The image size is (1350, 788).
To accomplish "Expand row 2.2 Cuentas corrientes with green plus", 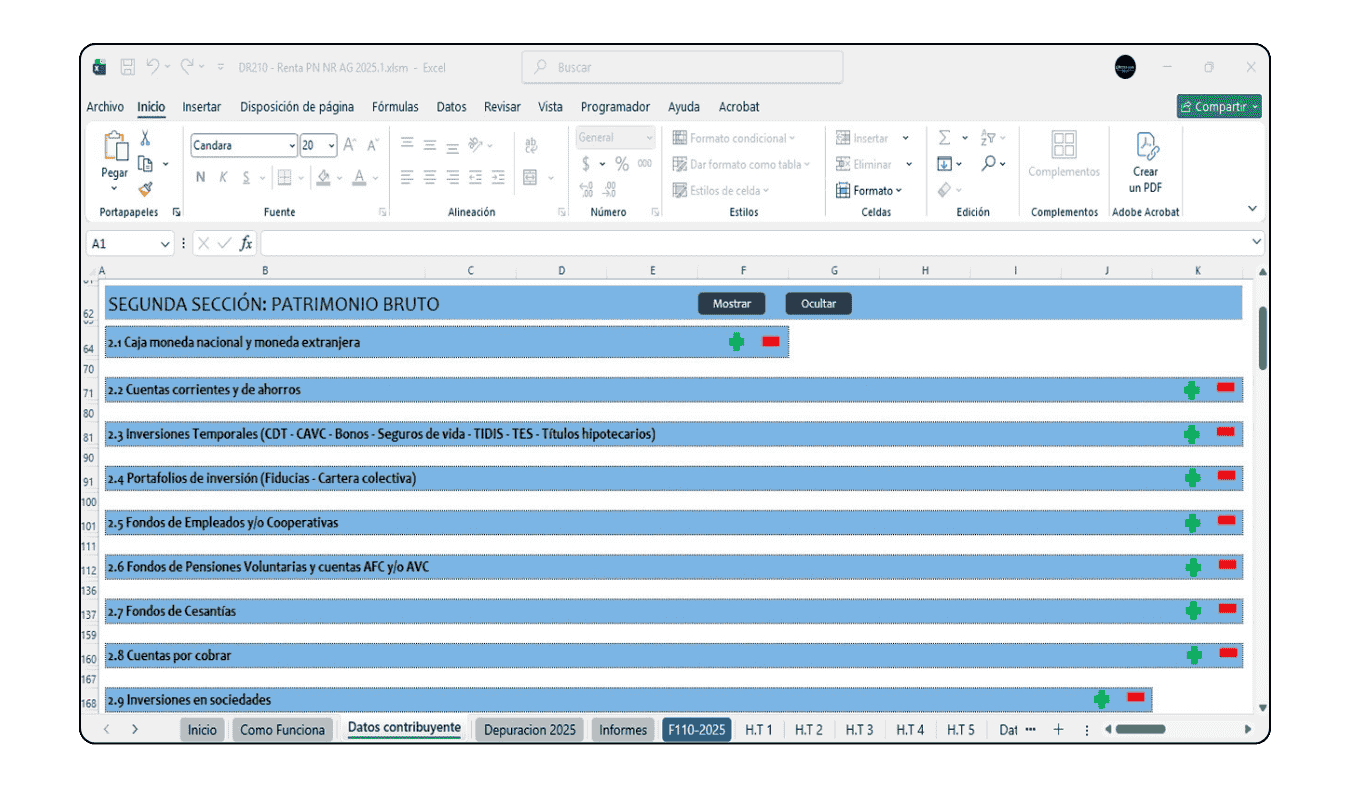I will [x=1191, y=390].
